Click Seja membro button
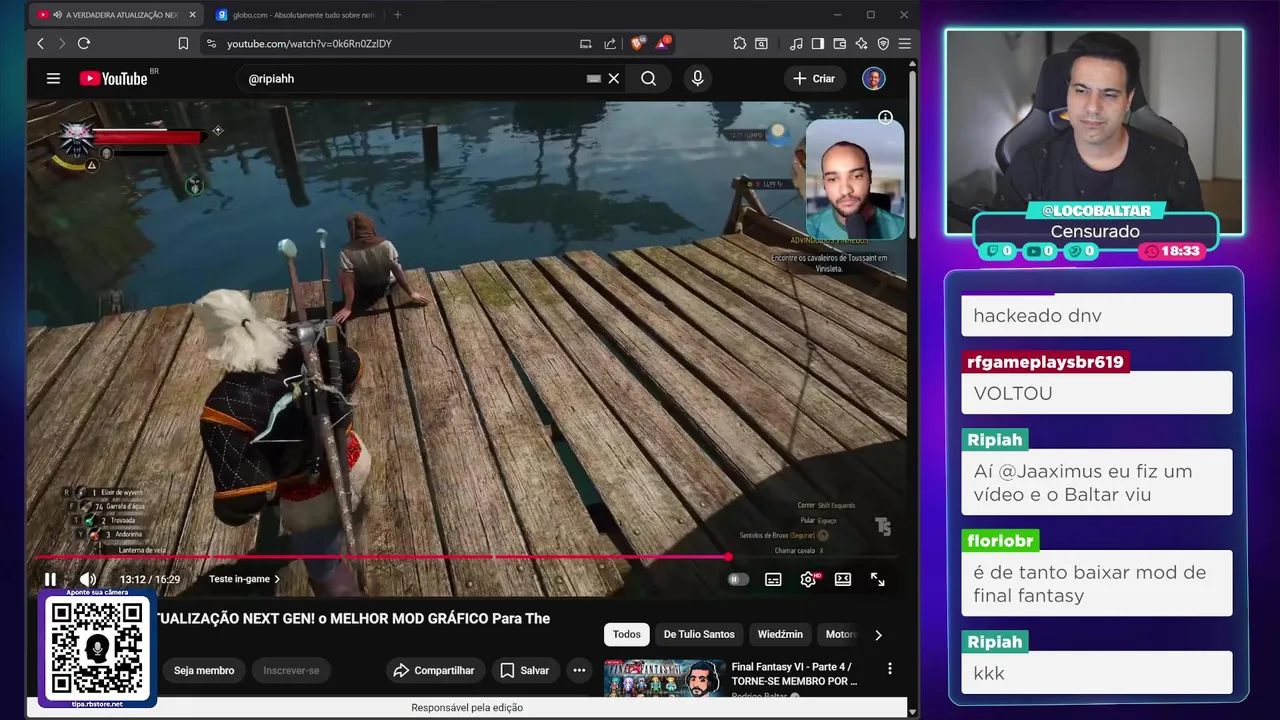 [x=204, y=670]
